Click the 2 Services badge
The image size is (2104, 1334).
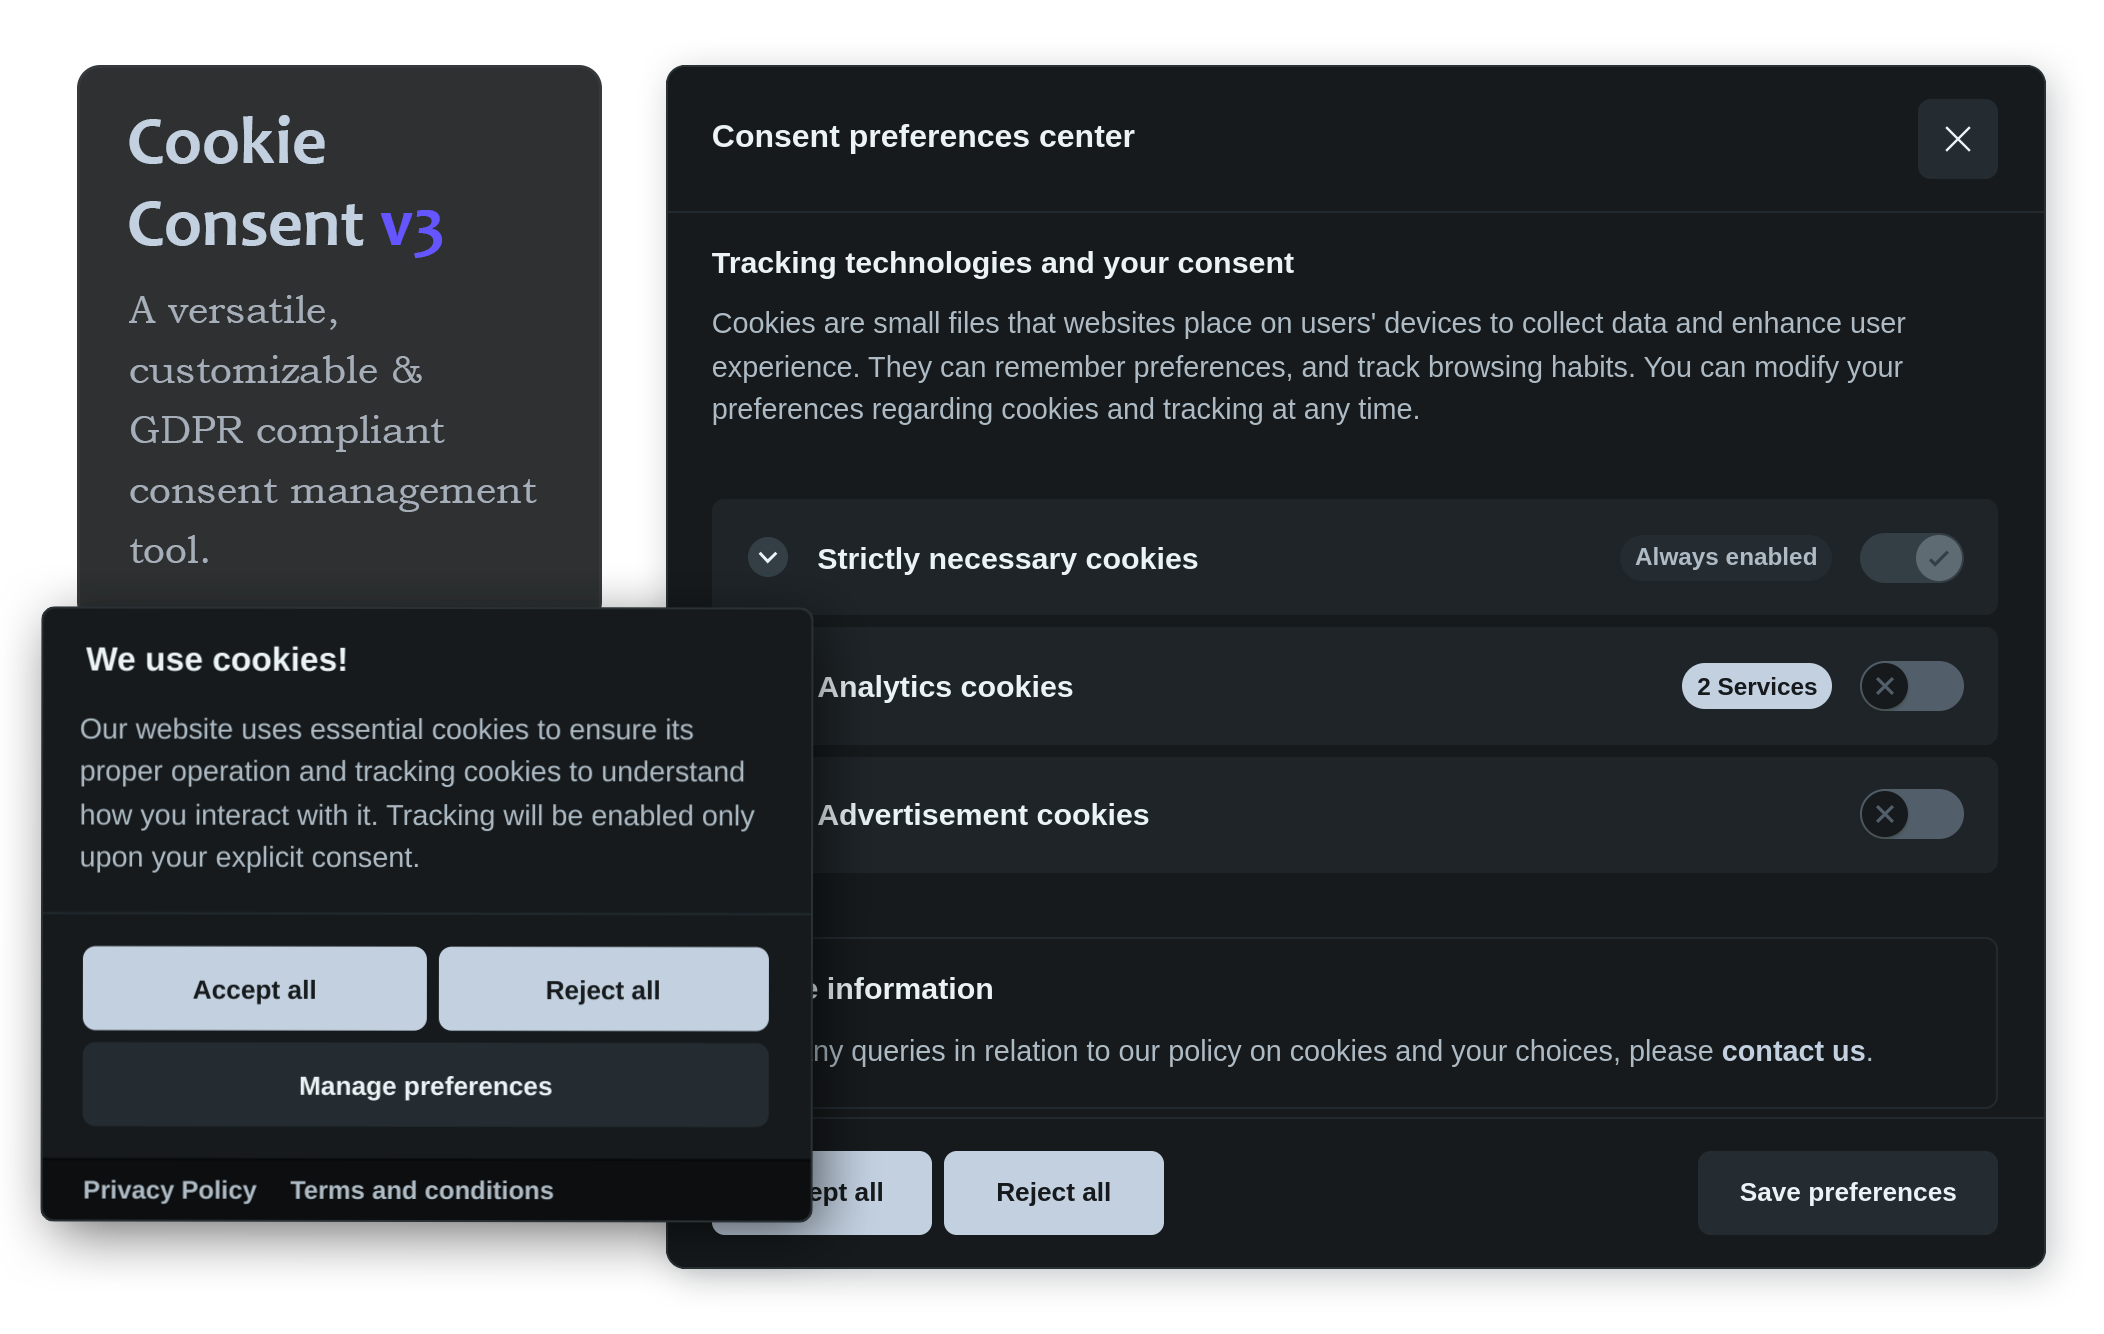1756,686
